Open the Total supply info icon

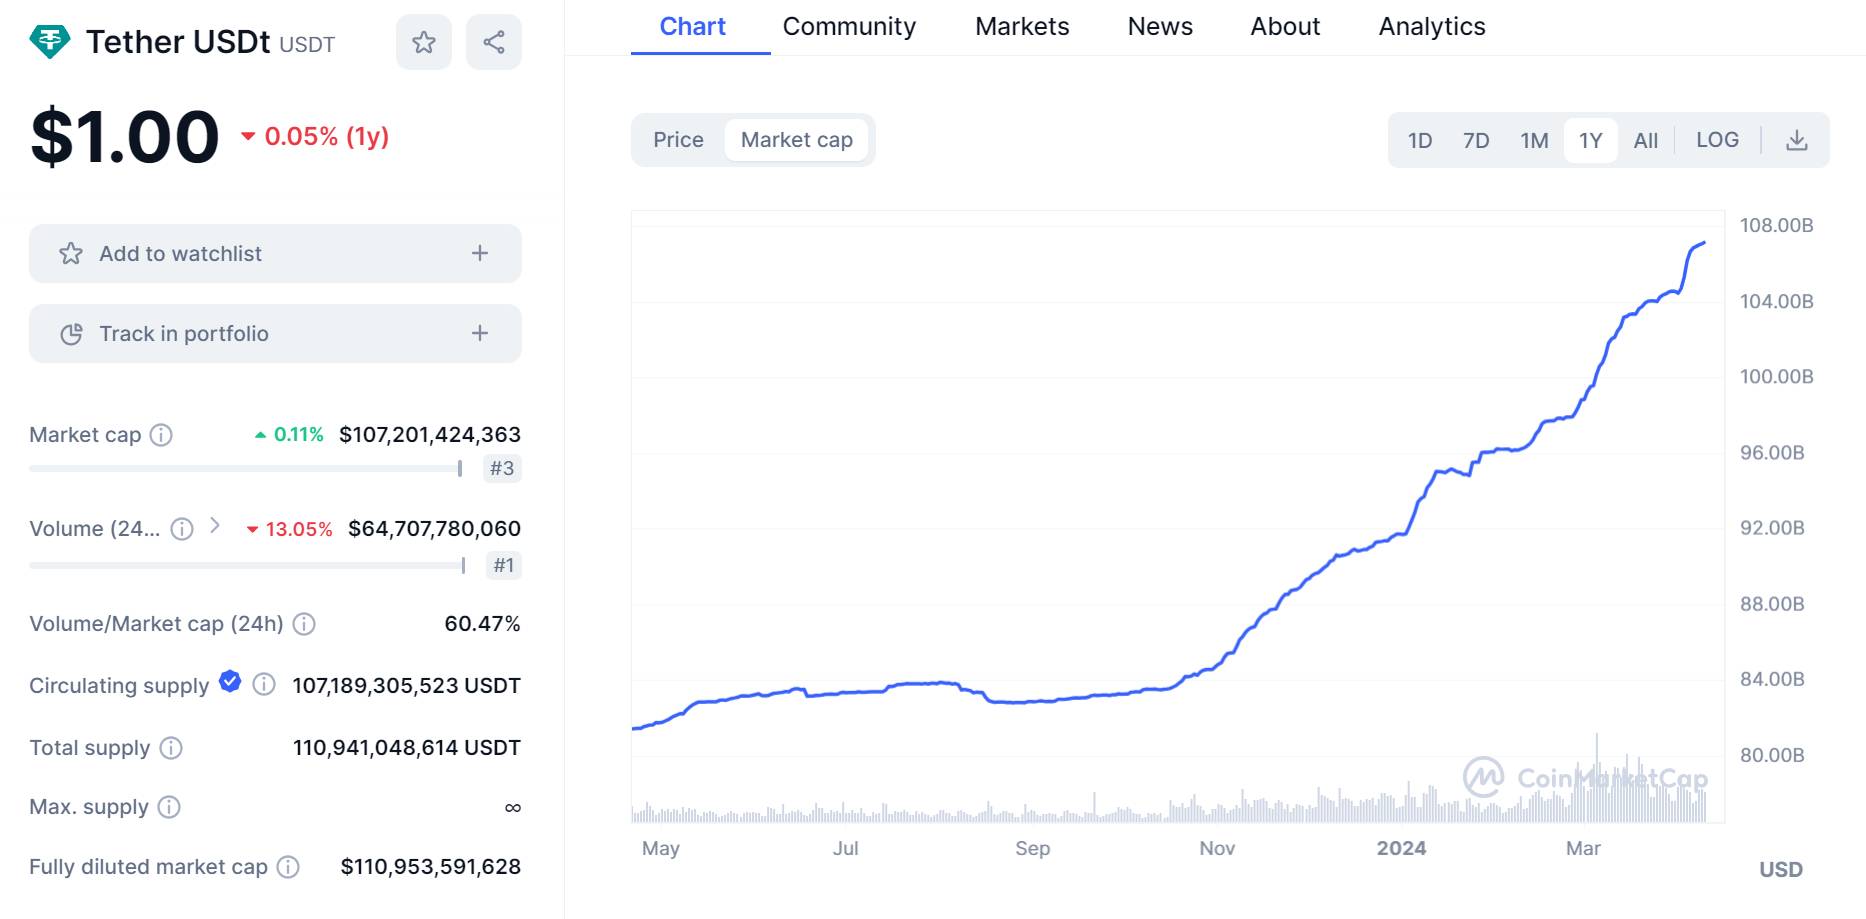tap(172, 748)
